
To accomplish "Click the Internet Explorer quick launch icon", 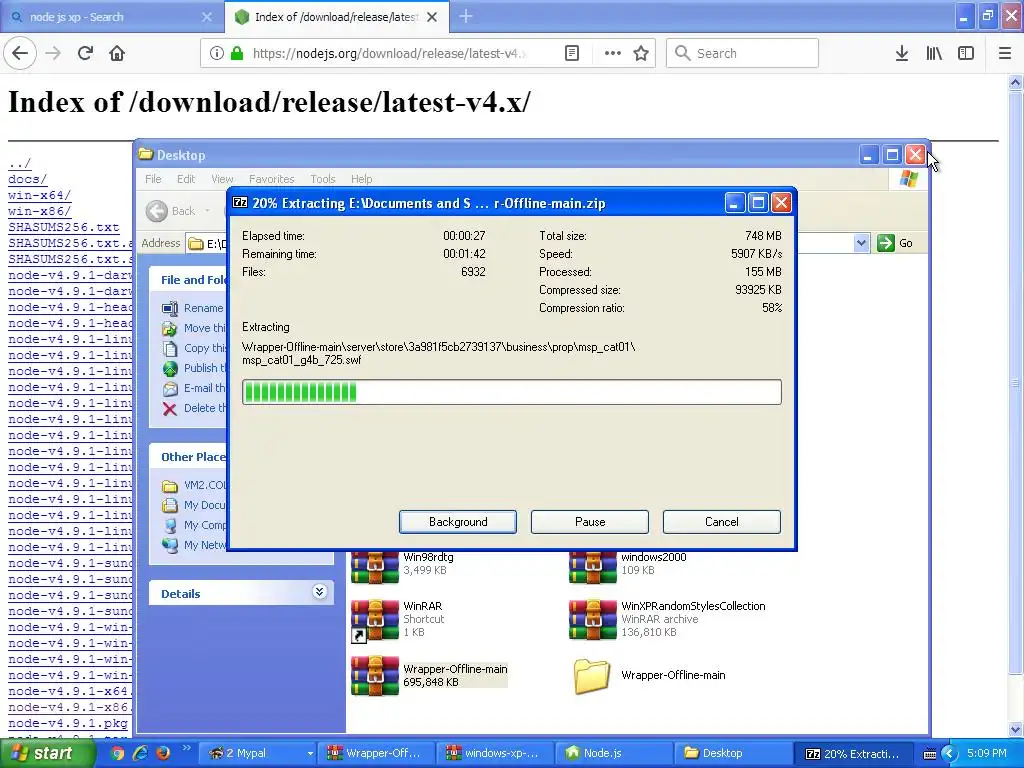I will (x=140, y=753).
